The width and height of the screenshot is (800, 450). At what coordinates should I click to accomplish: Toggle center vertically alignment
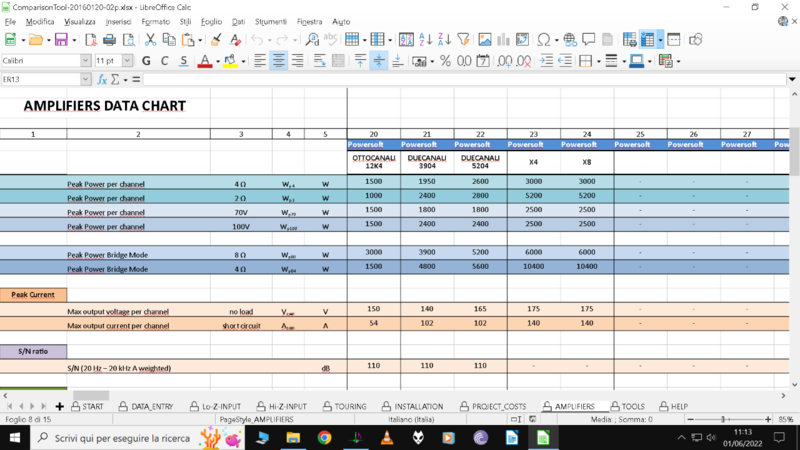379,61
